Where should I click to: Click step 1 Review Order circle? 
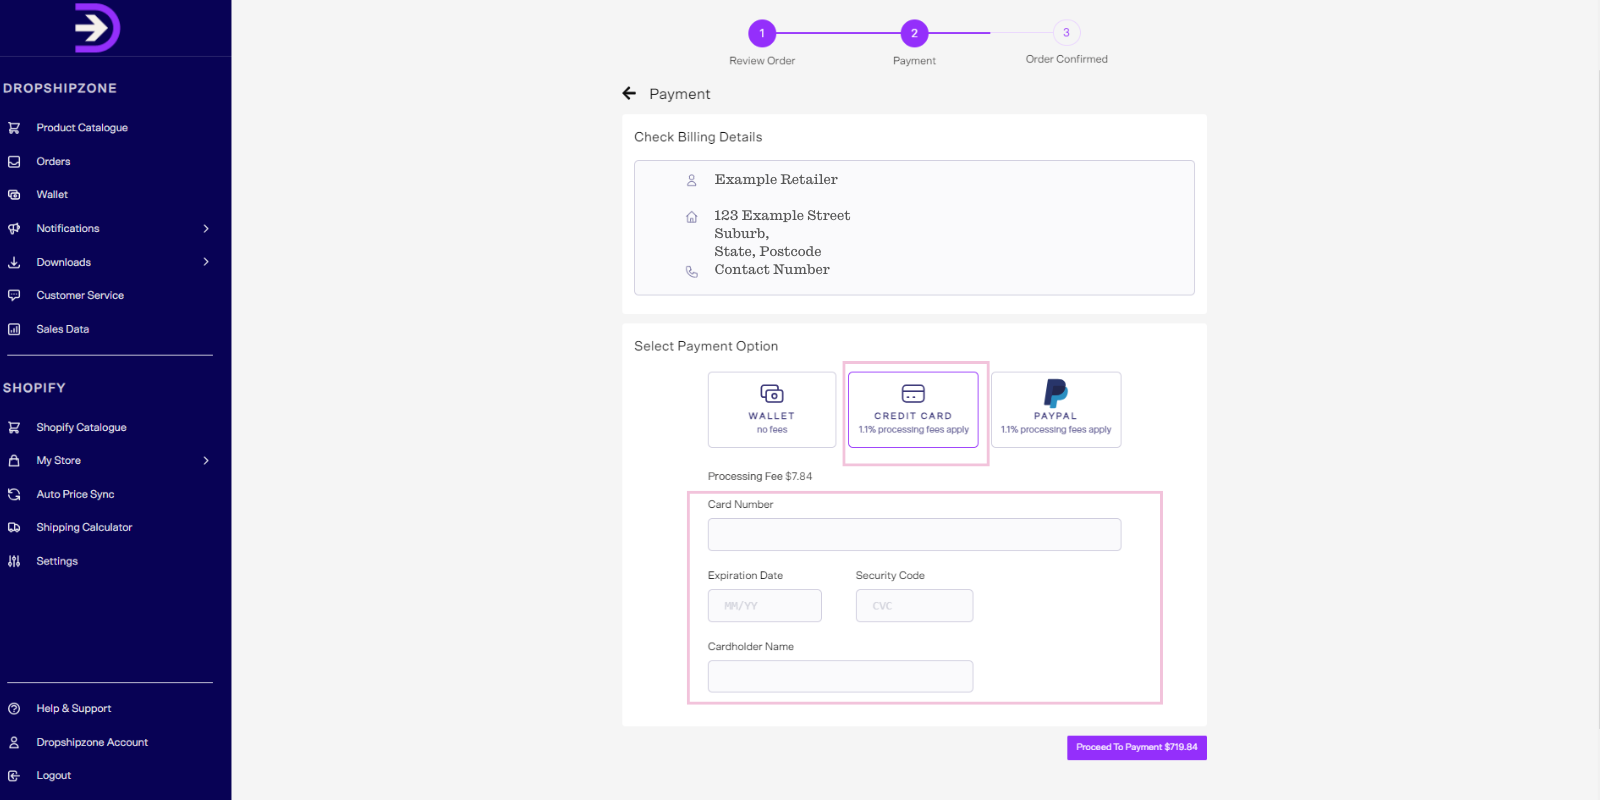coord(762,33)
